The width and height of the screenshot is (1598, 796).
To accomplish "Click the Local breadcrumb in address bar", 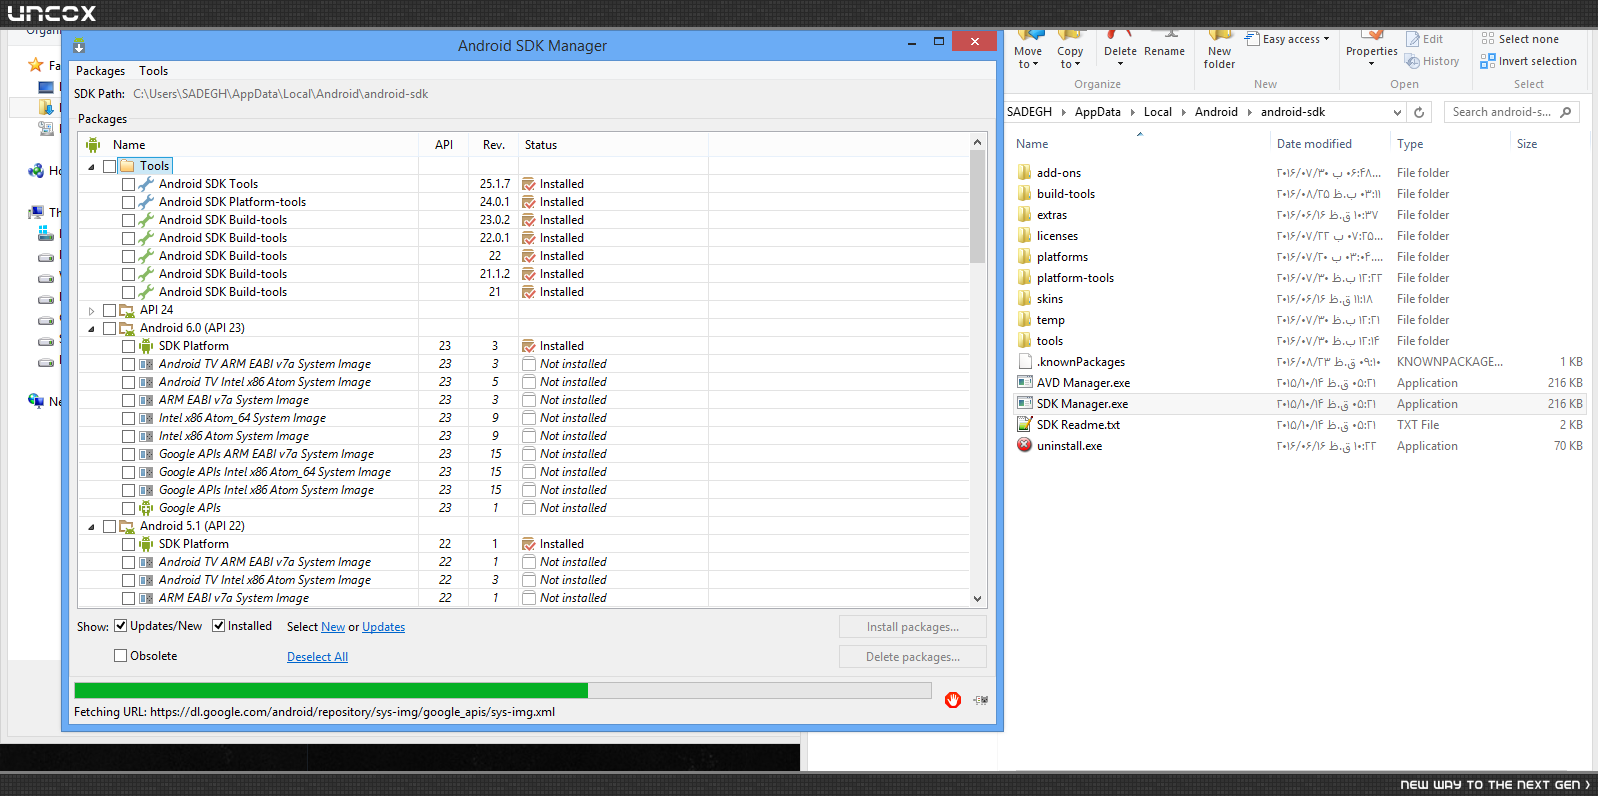I will 1157,112.
